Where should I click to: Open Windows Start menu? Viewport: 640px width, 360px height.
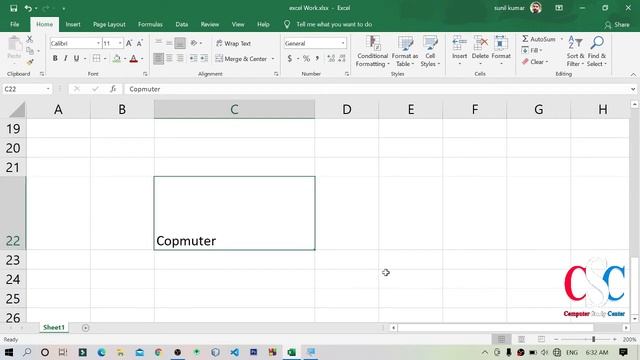point(9,352)
